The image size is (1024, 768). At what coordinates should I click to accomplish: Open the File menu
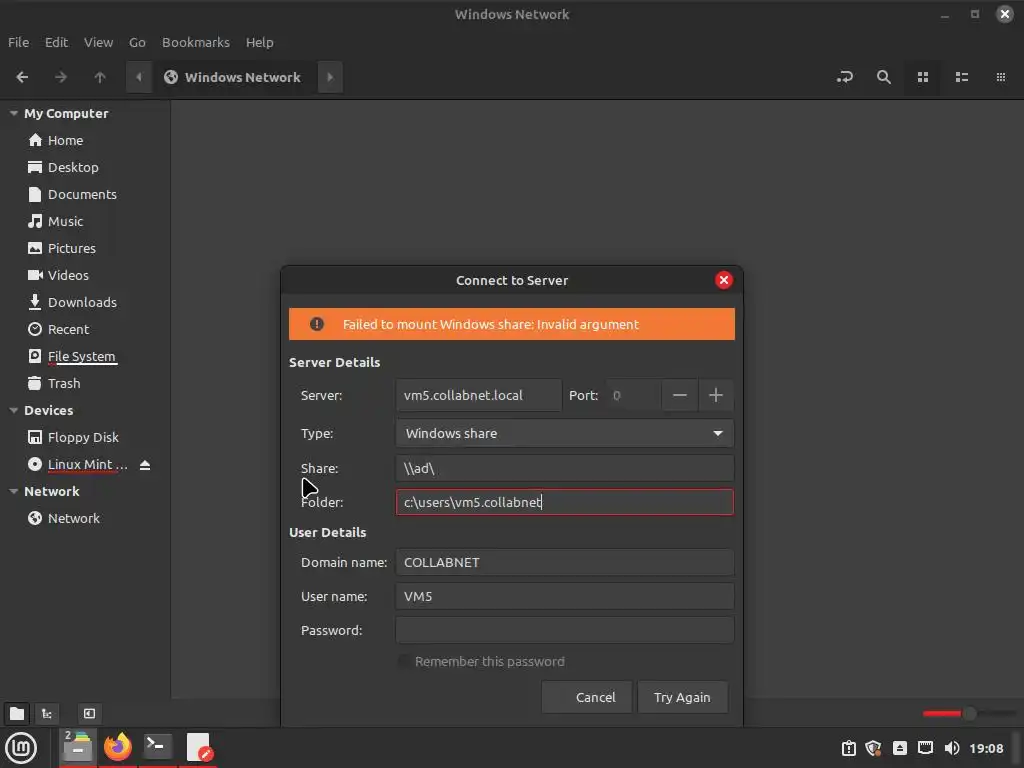[18, 42]
